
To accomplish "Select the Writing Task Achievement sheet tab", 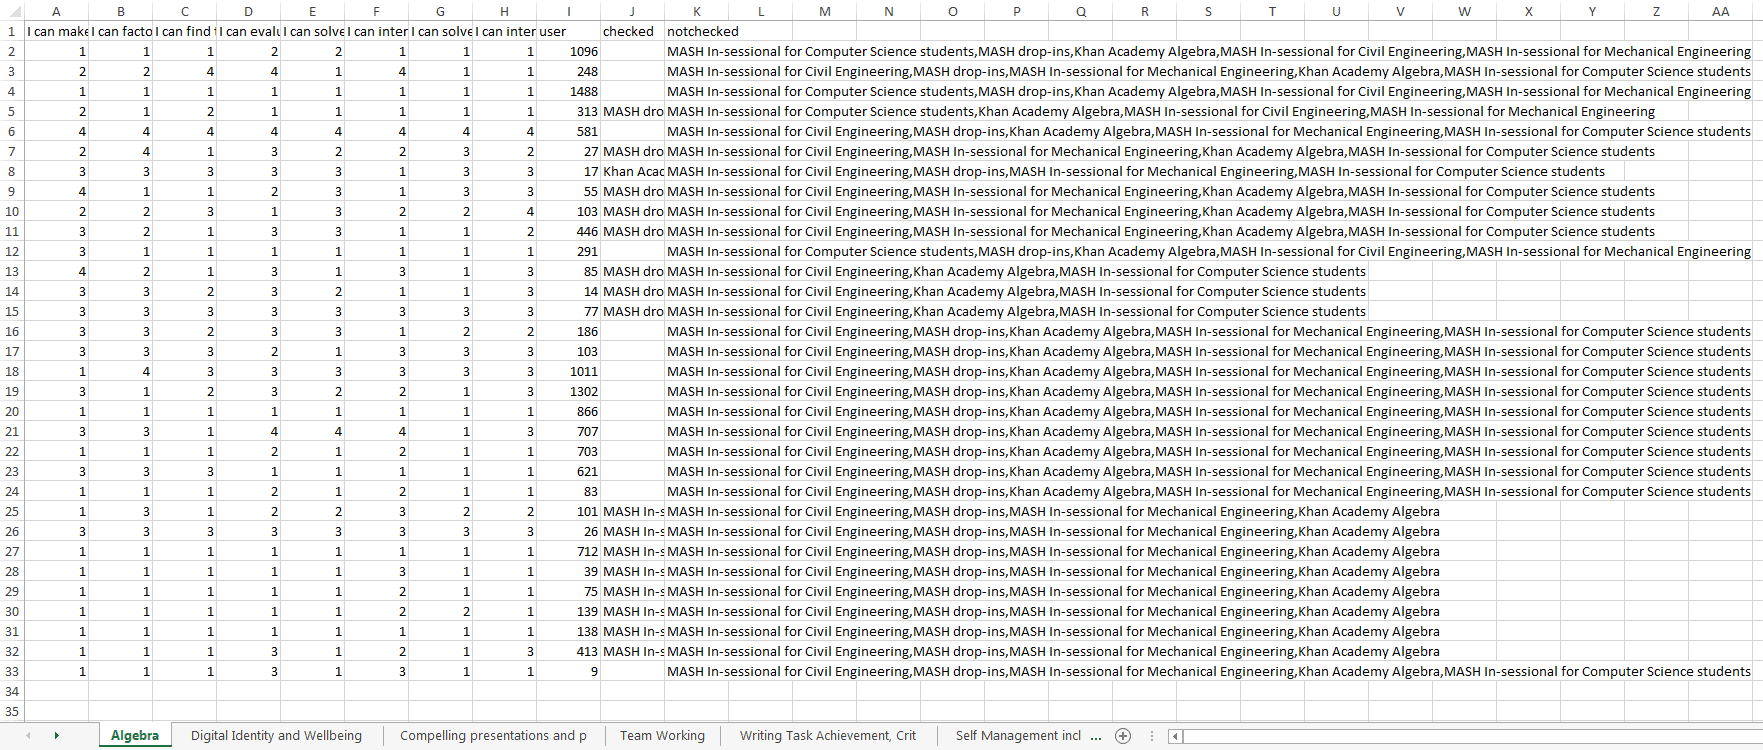I will click(827, 736).
